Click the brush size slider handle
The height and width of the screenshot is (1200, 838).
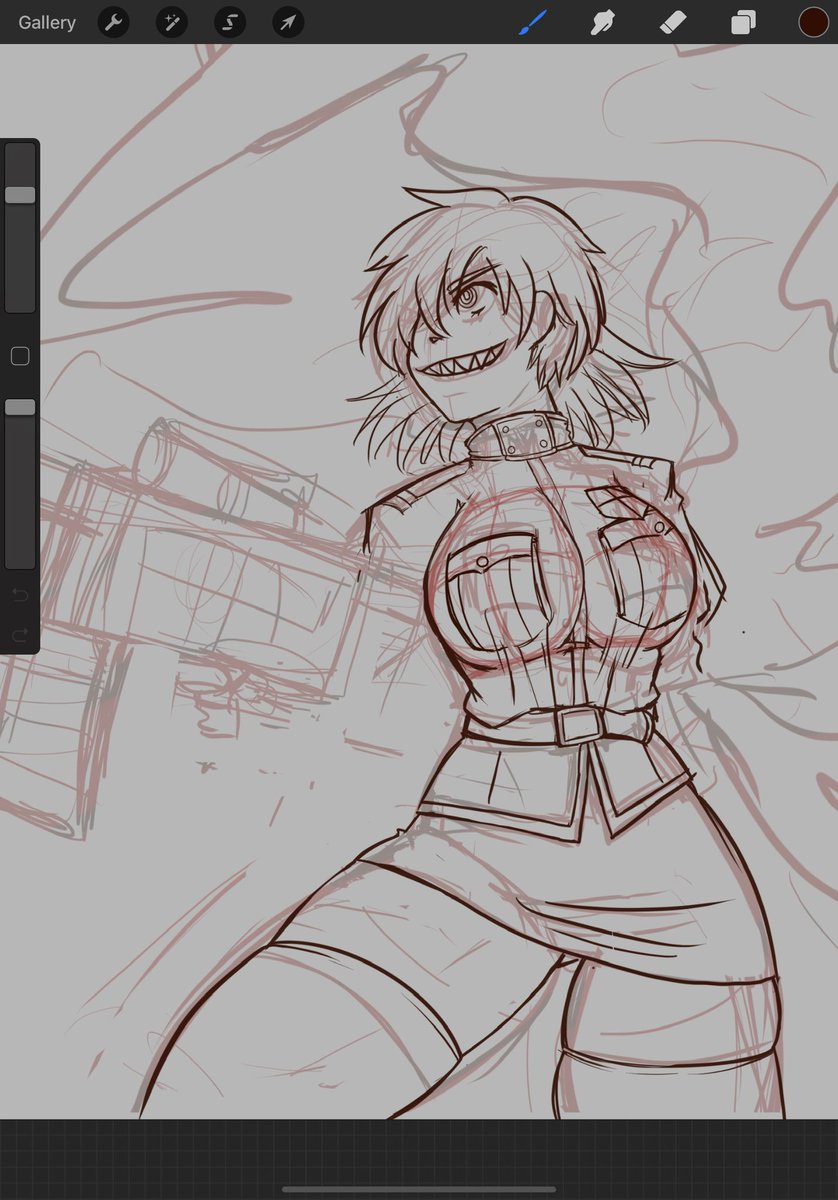(20, 195)
